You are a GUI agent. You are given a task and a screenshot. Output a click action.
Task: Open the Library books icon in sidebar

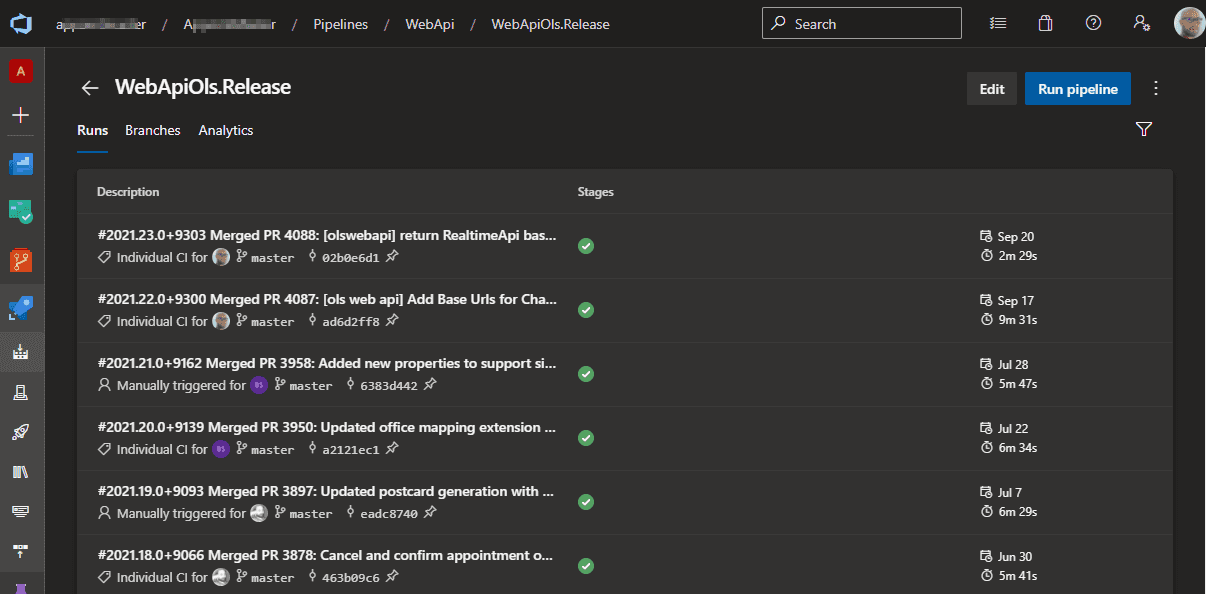(21, 472)
